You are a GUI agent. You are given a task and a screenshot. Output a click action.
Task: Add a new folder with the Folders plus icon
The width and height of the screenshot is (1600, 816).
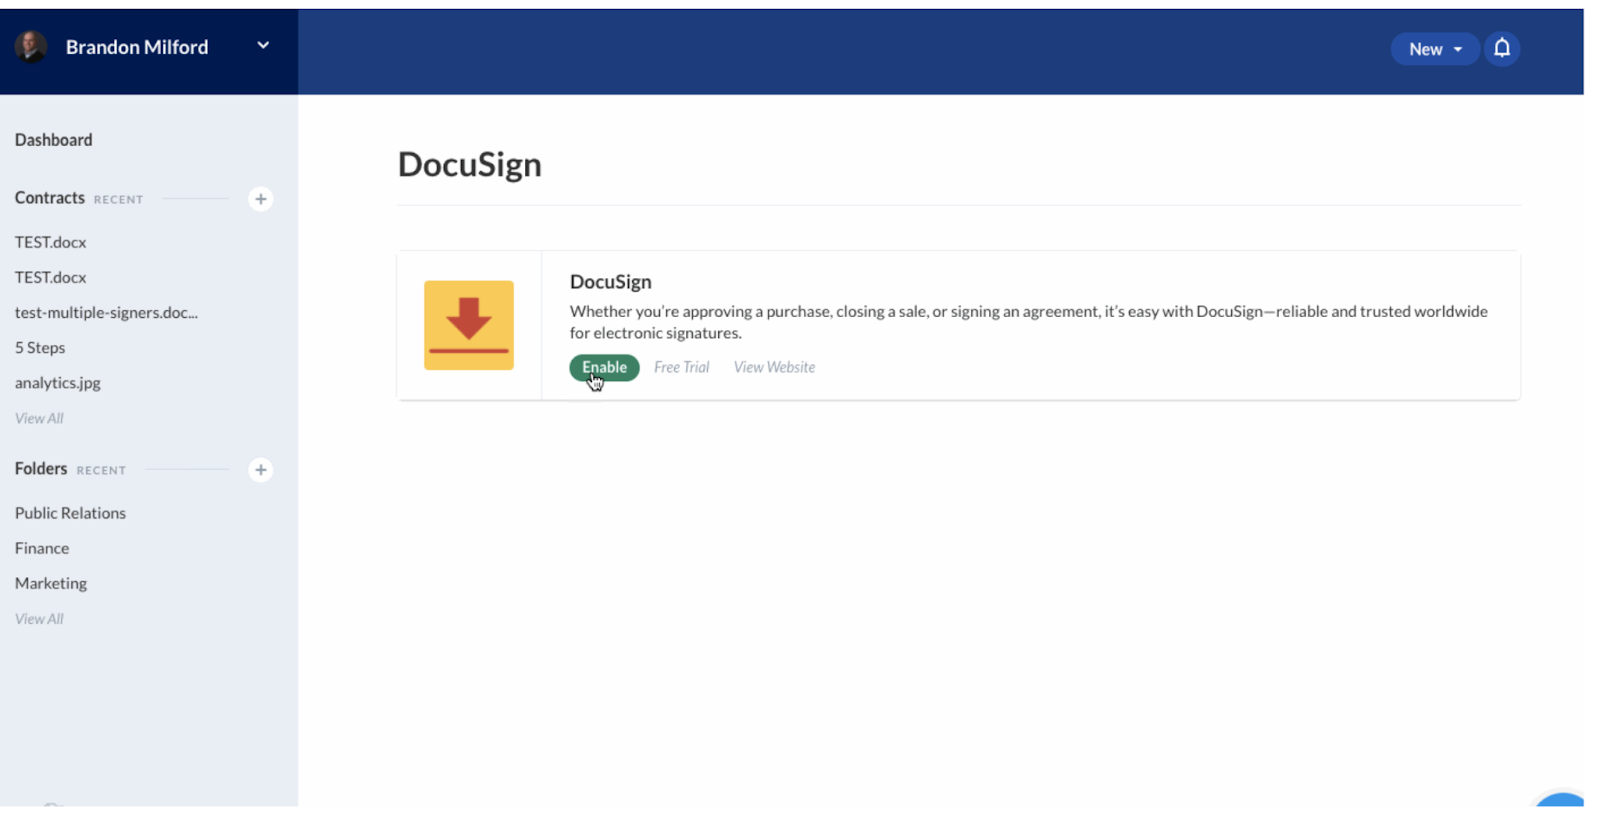pyautogui.click(x=260, y=470)
